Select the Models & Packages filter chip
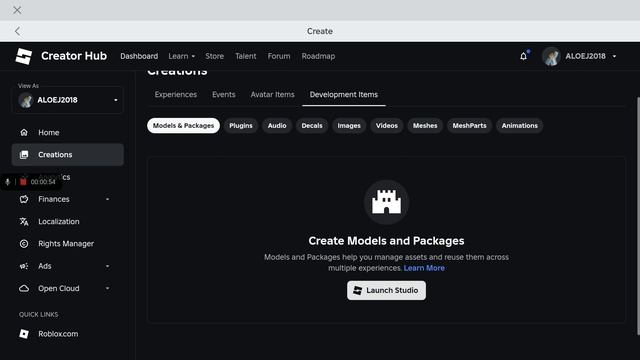 183,126
